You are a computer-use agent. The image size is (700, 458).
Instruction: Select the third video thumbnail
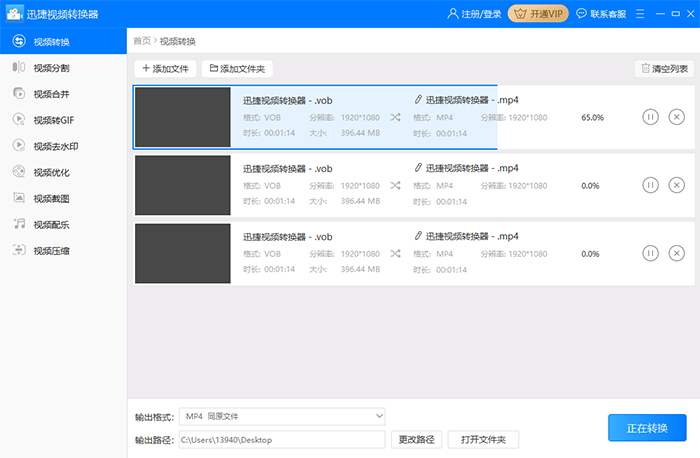point(183,253)
